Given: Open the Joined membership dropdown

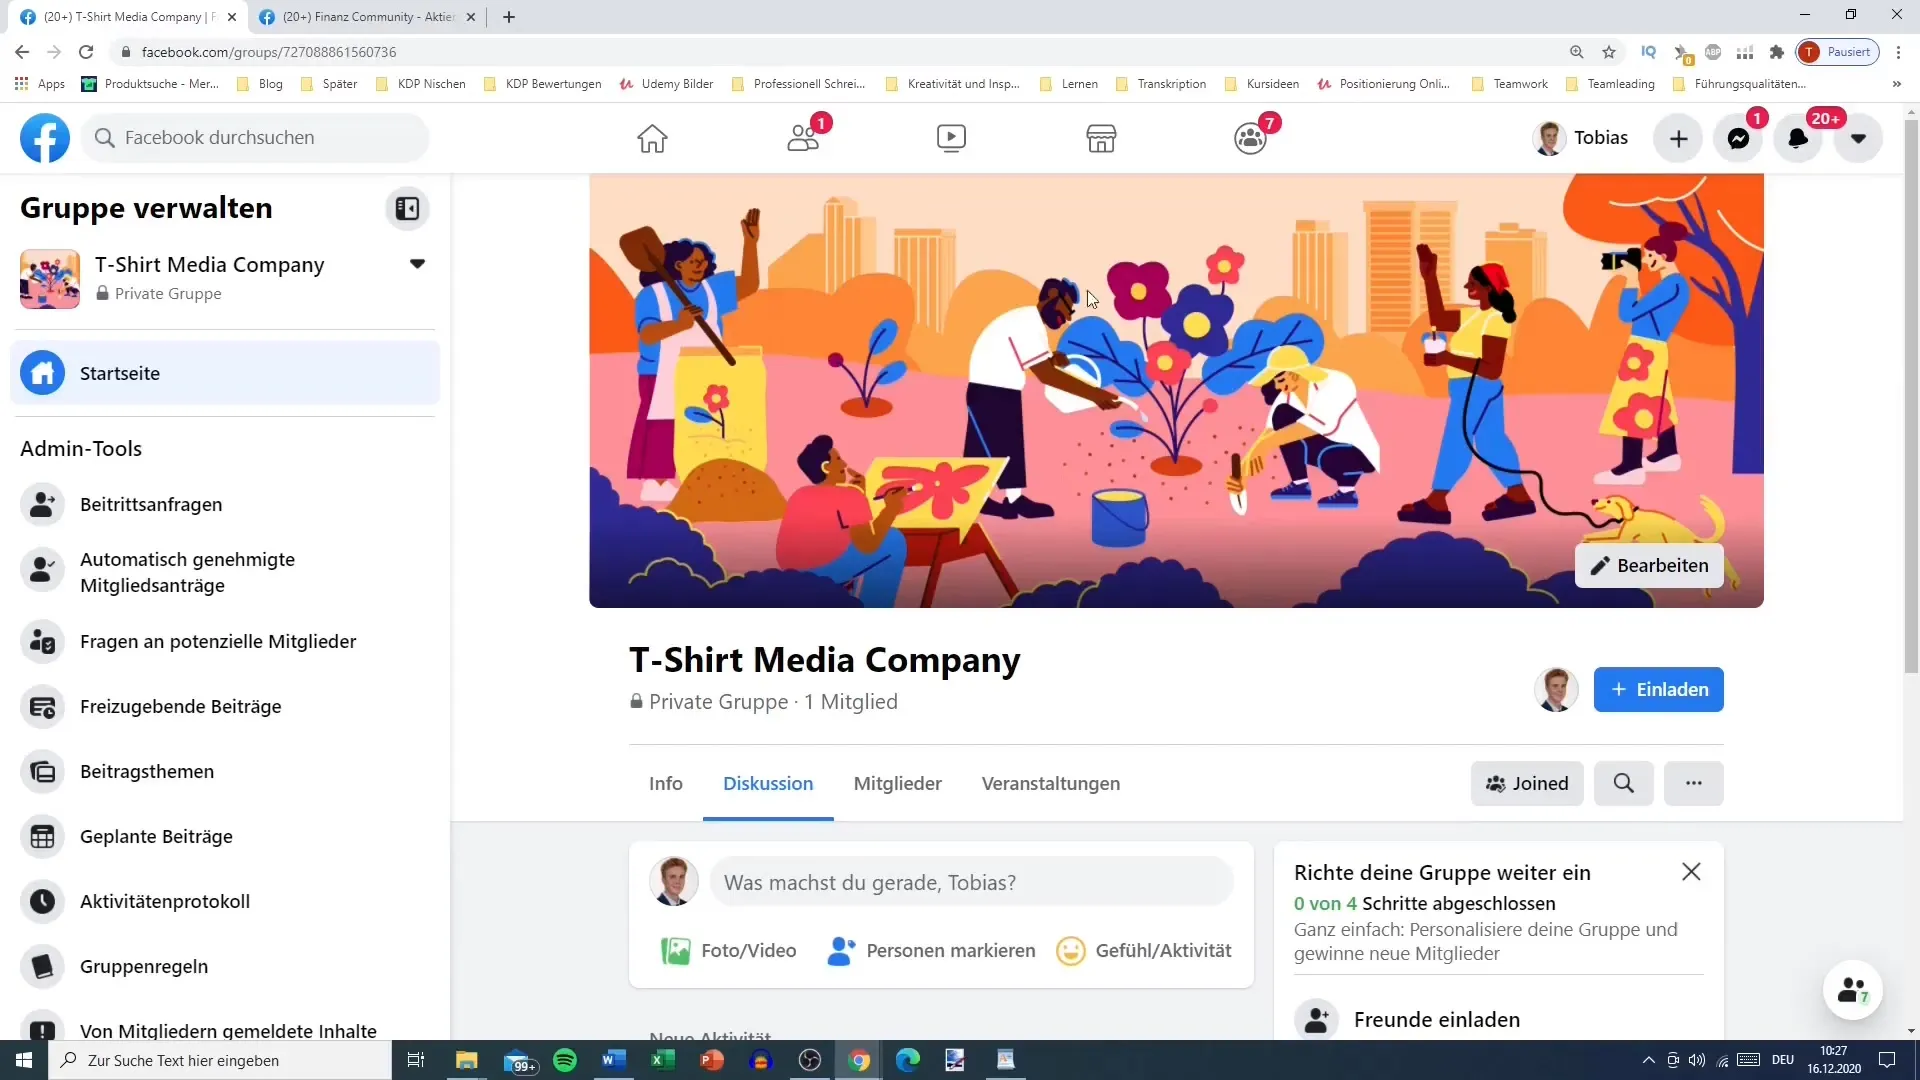Looking at the screenshot, I should pos(1526,783).
